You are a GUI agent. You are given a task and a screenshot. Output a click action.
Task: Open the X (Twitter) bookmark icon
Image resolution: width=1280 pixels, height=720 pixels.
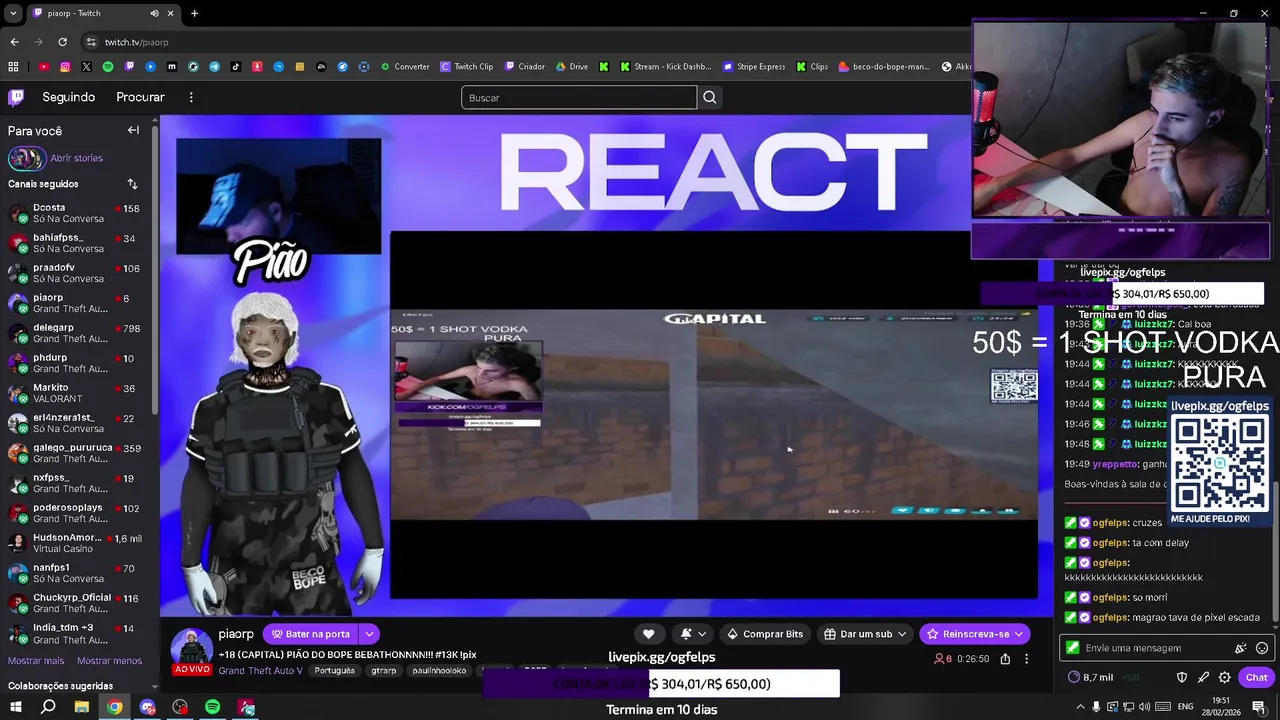[86, 67]
